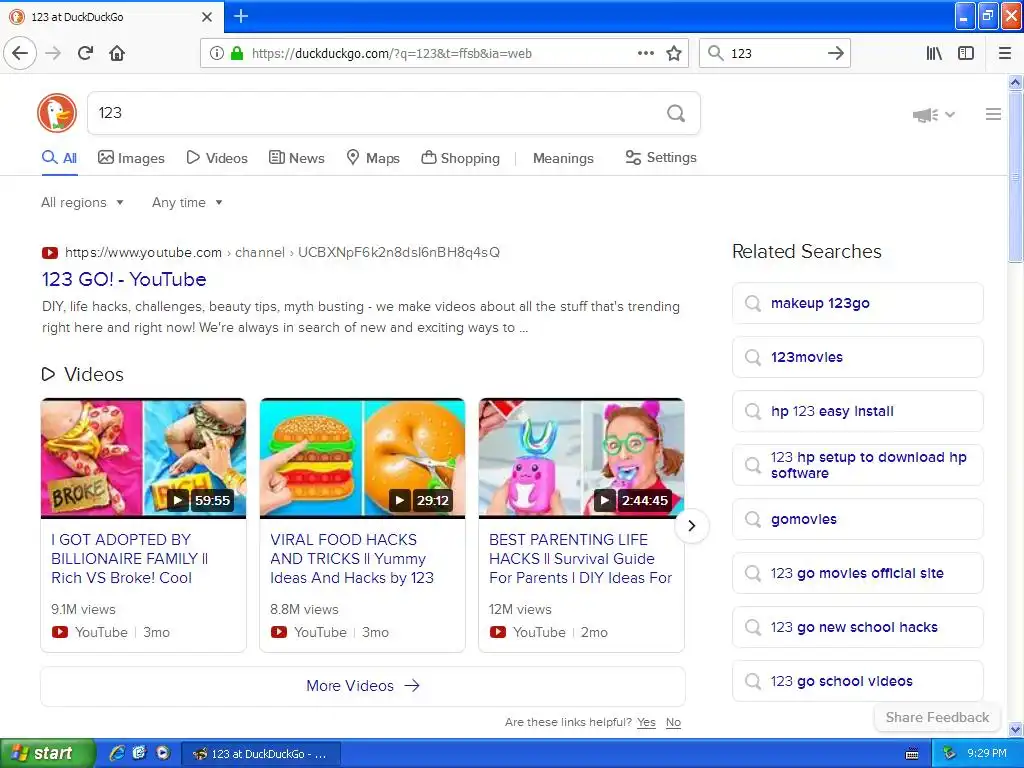Screen dimensions: 1024x768
Task: Answer Yes to links helpful question
Action: click(646, 722)
